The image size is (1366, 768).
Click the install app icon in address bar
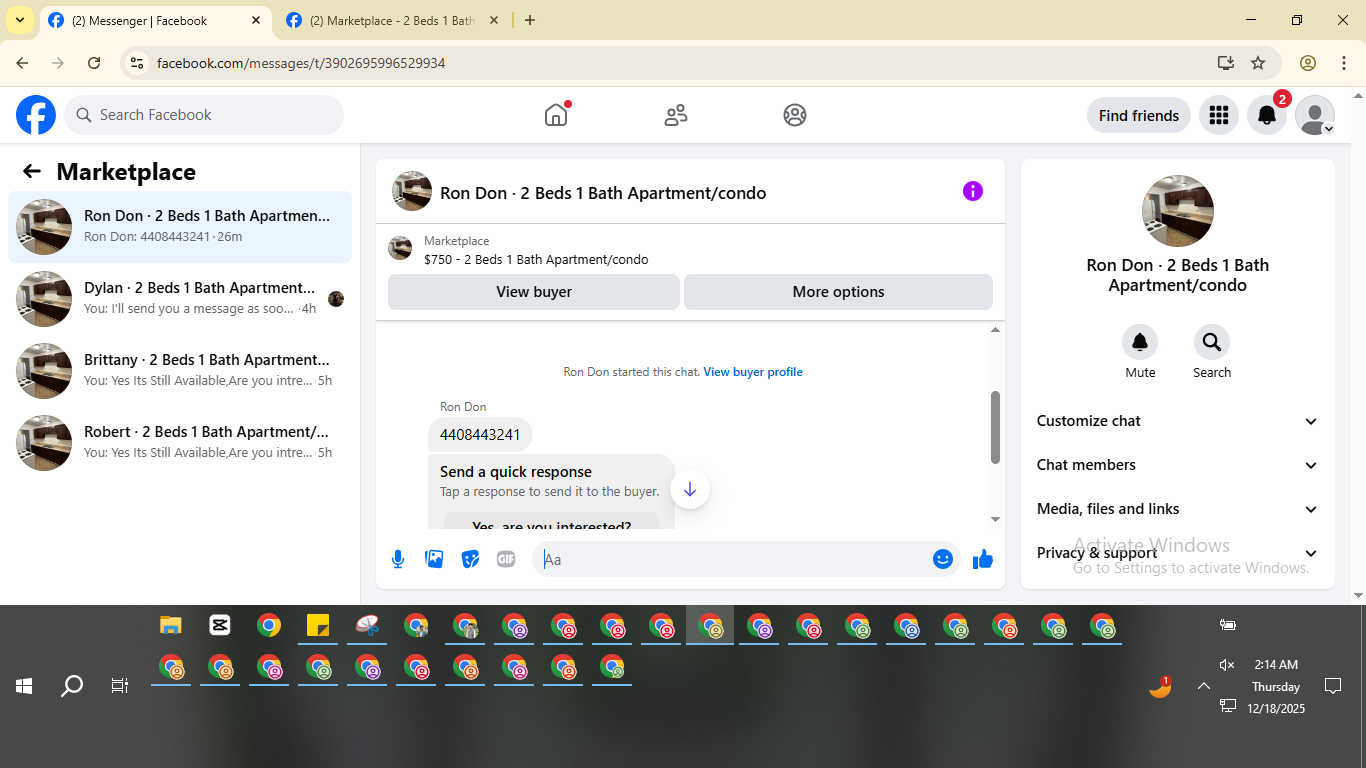pyautogui.click(x=1226, y=63)
